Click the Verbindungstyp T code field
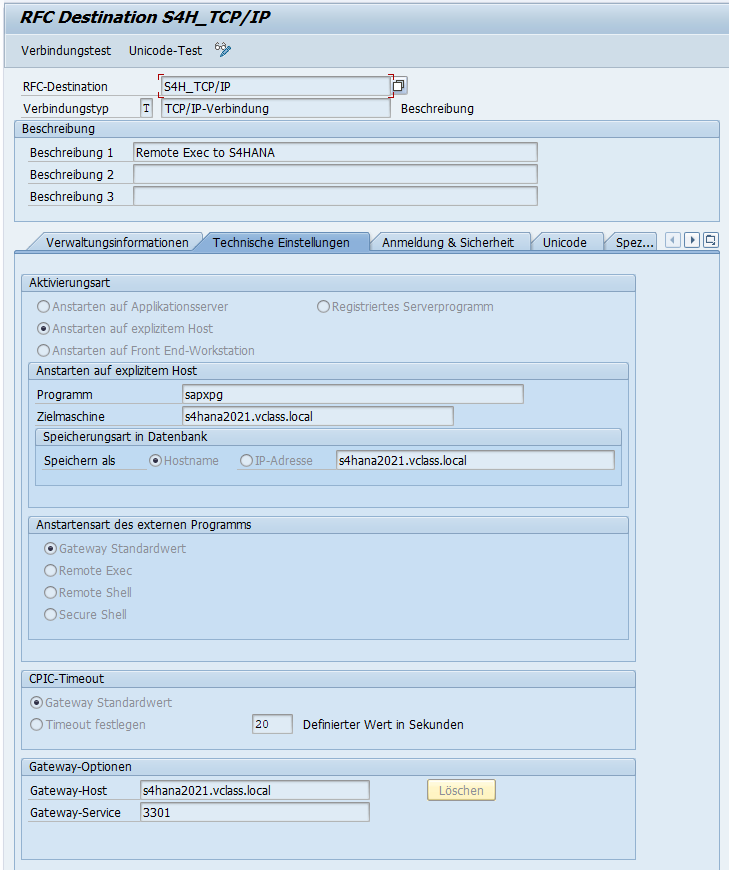The image size is (729, 870). click(x=146, y=108)
